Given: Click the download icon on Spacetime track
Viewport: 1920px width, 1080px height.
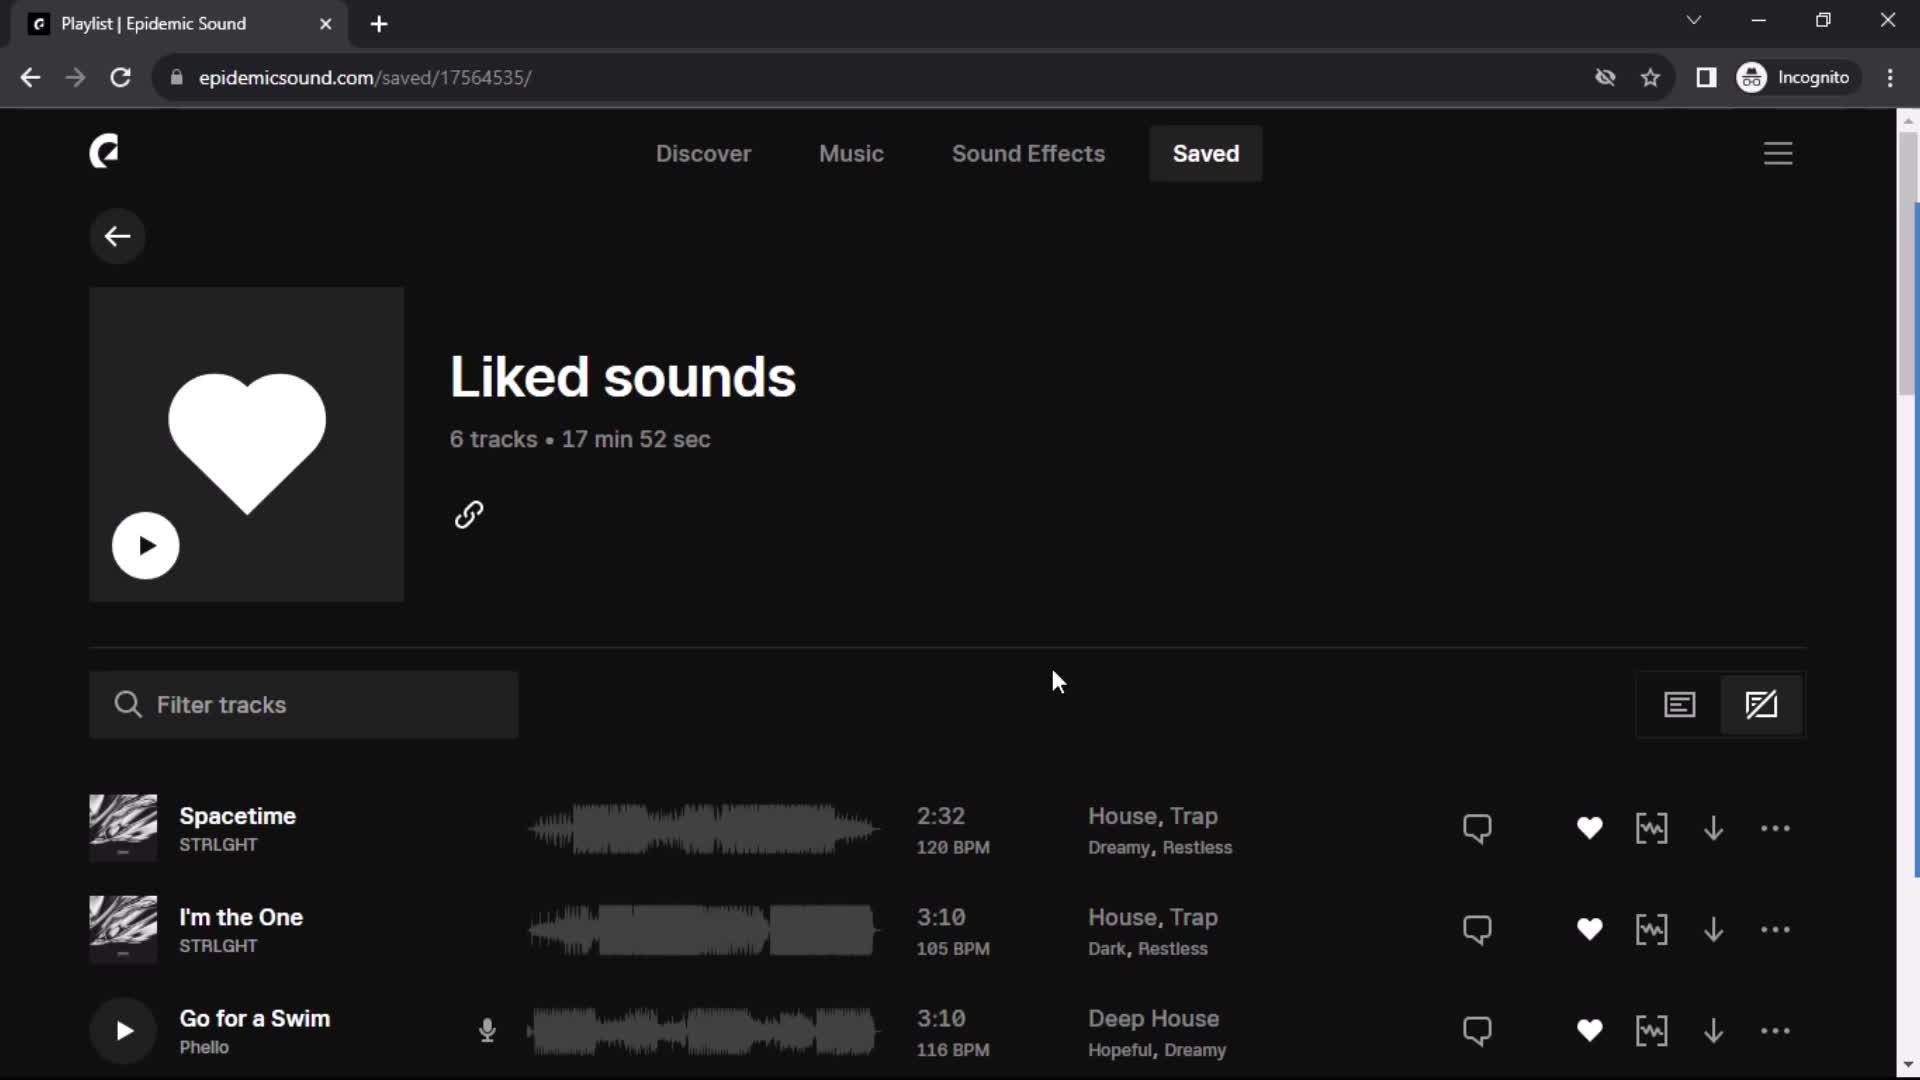Looking at the screenshot, I should click(1713, 828).
